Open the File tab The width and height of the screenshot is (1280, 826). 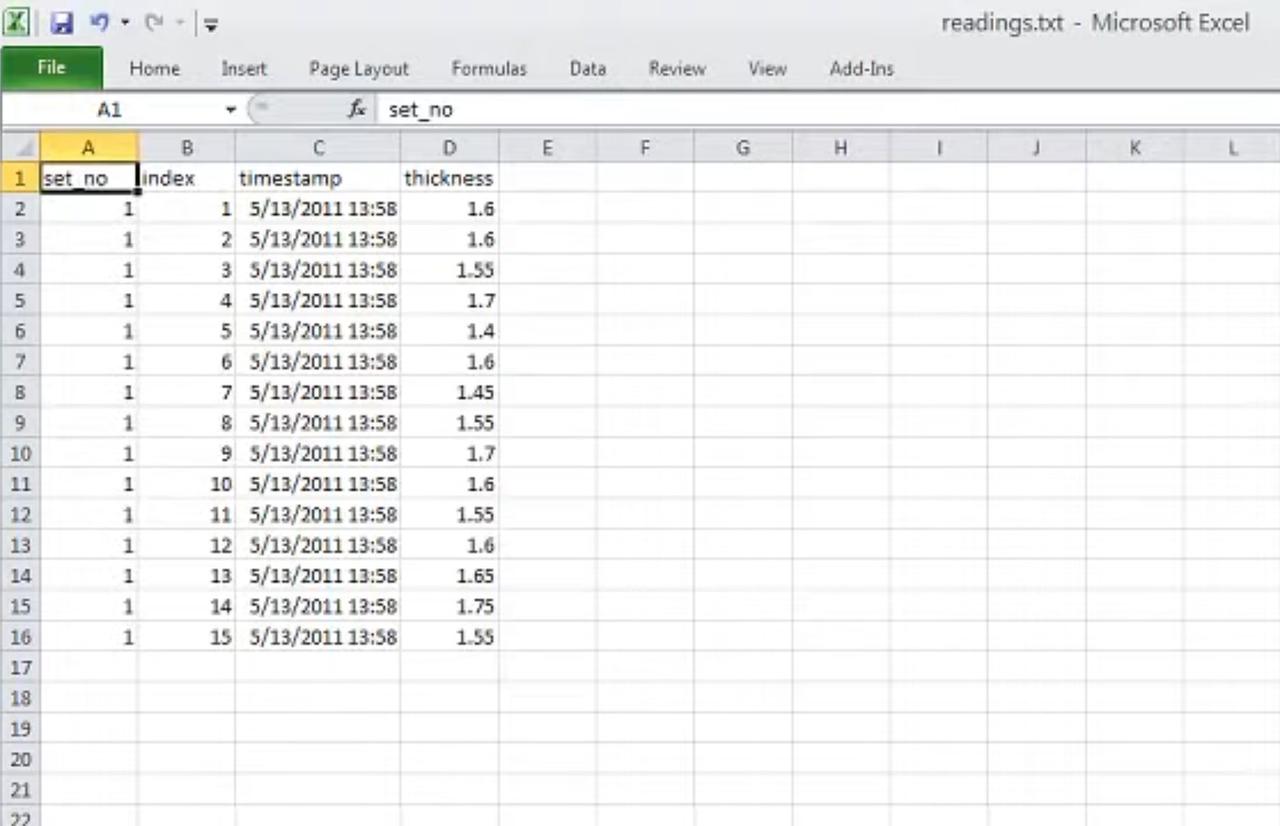tap(51, 68)
